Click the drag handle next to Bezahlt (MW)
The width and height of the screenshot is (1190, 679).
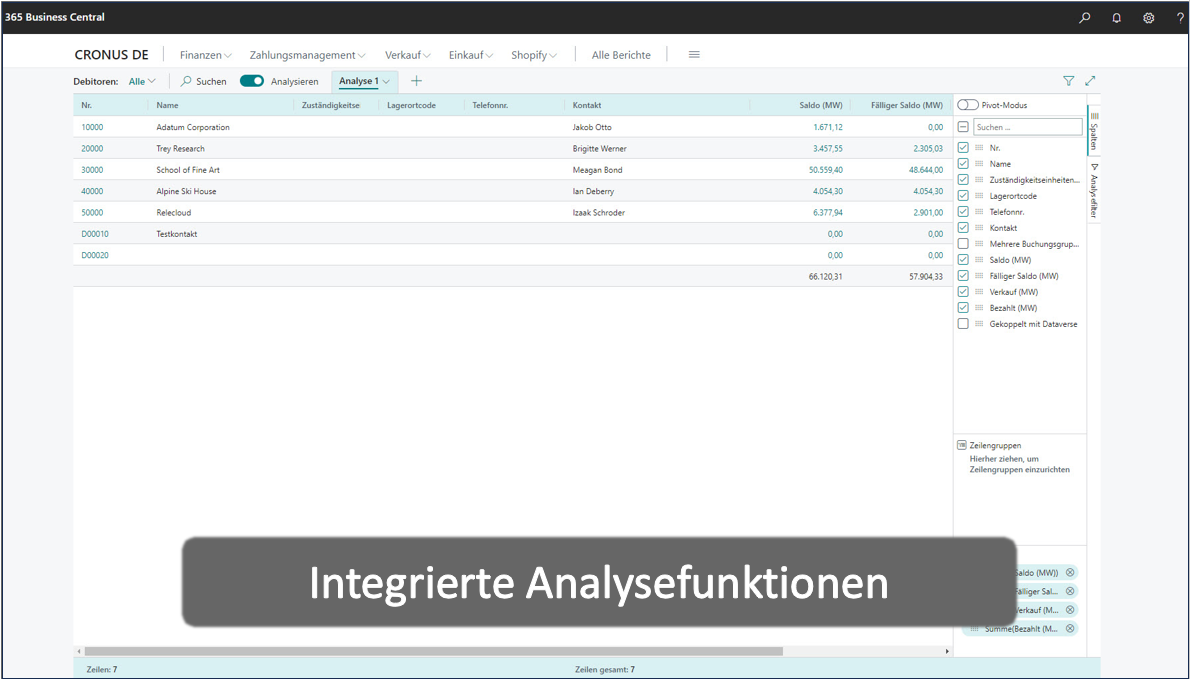979,308
